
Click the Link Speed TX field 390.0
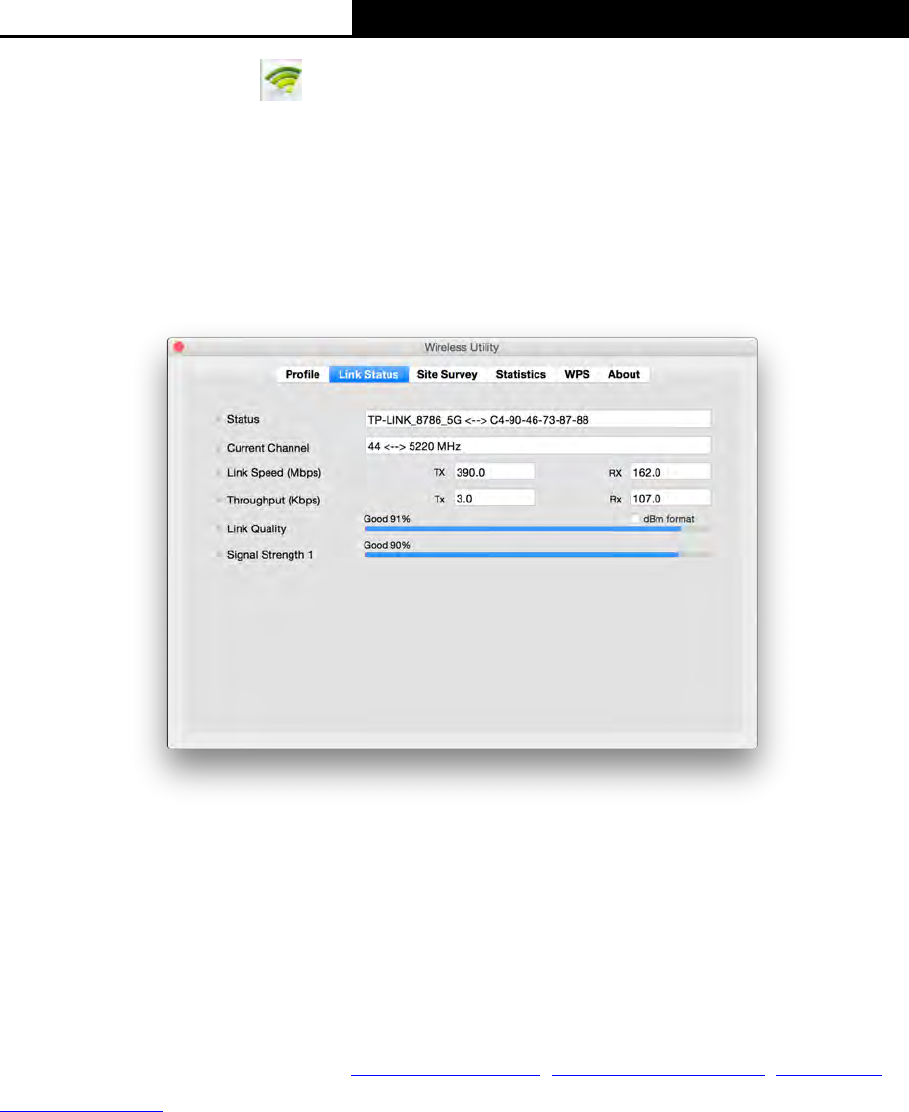tap(494, 472)
